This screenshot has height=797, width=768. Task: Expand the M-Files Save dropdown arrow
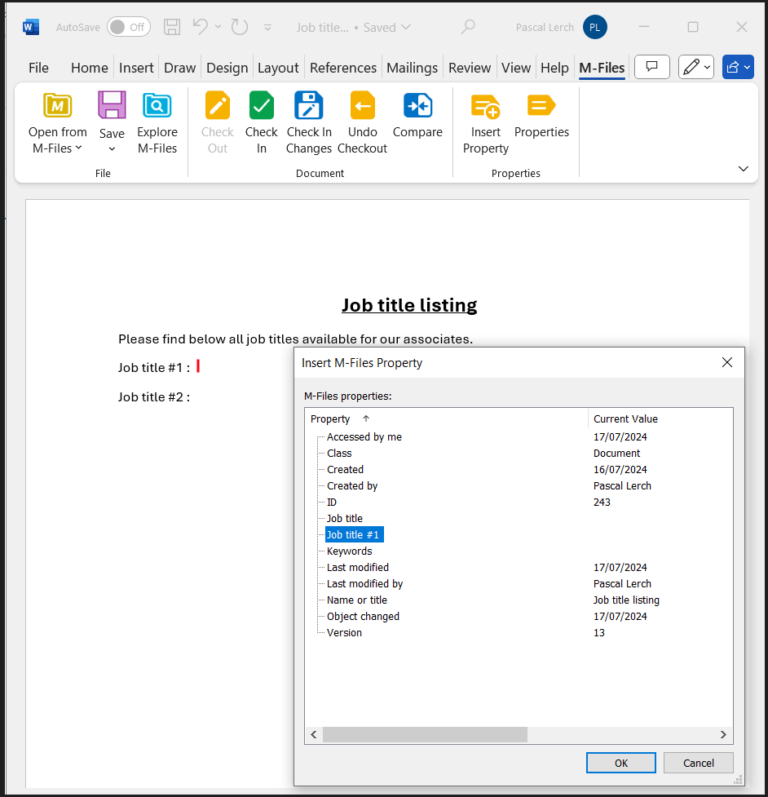pos(112,149)
